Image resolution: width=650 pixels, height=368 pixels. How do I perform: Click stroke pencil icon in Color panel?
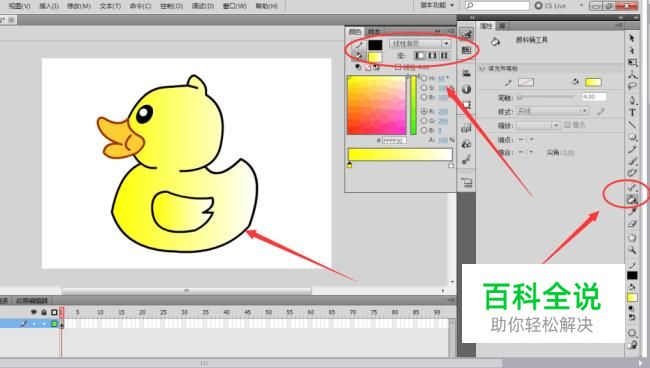pyautogui.click(x=359, y=45)
